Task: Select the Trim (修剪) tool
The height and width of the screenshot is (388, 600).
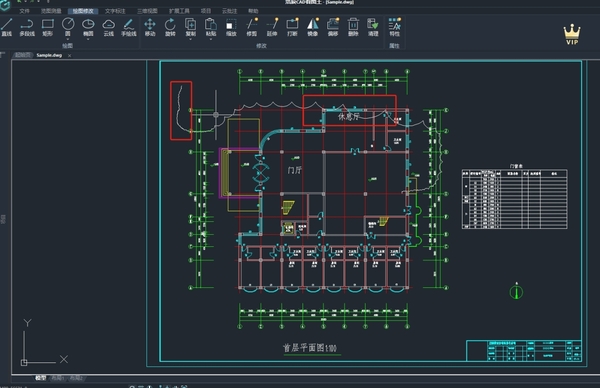Action: pyautogui.click(x=251, y=28)
